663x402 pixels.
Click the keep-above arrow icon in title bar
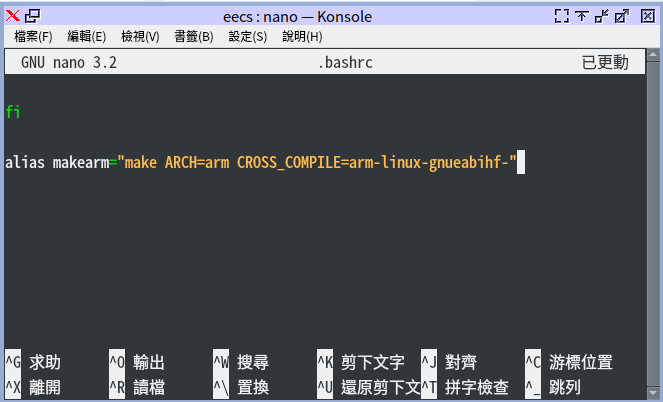(581, 15)
